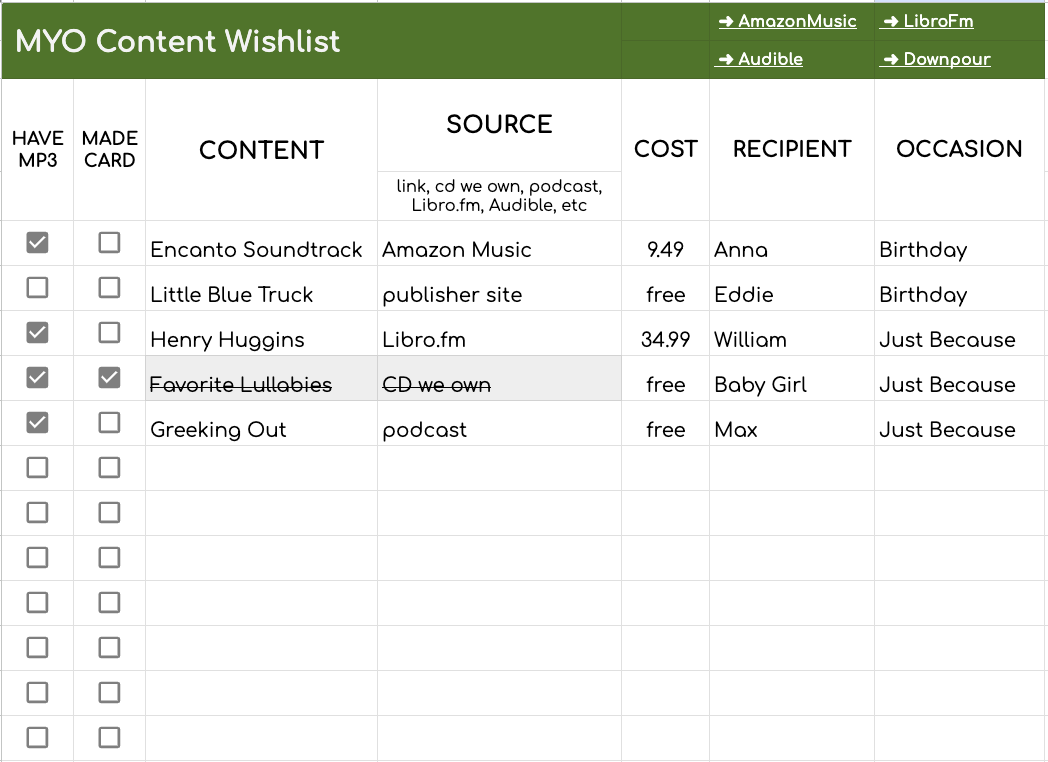Select the RECIPIENT column header
Screen dimensions: 1048x762
click(792, 149)
